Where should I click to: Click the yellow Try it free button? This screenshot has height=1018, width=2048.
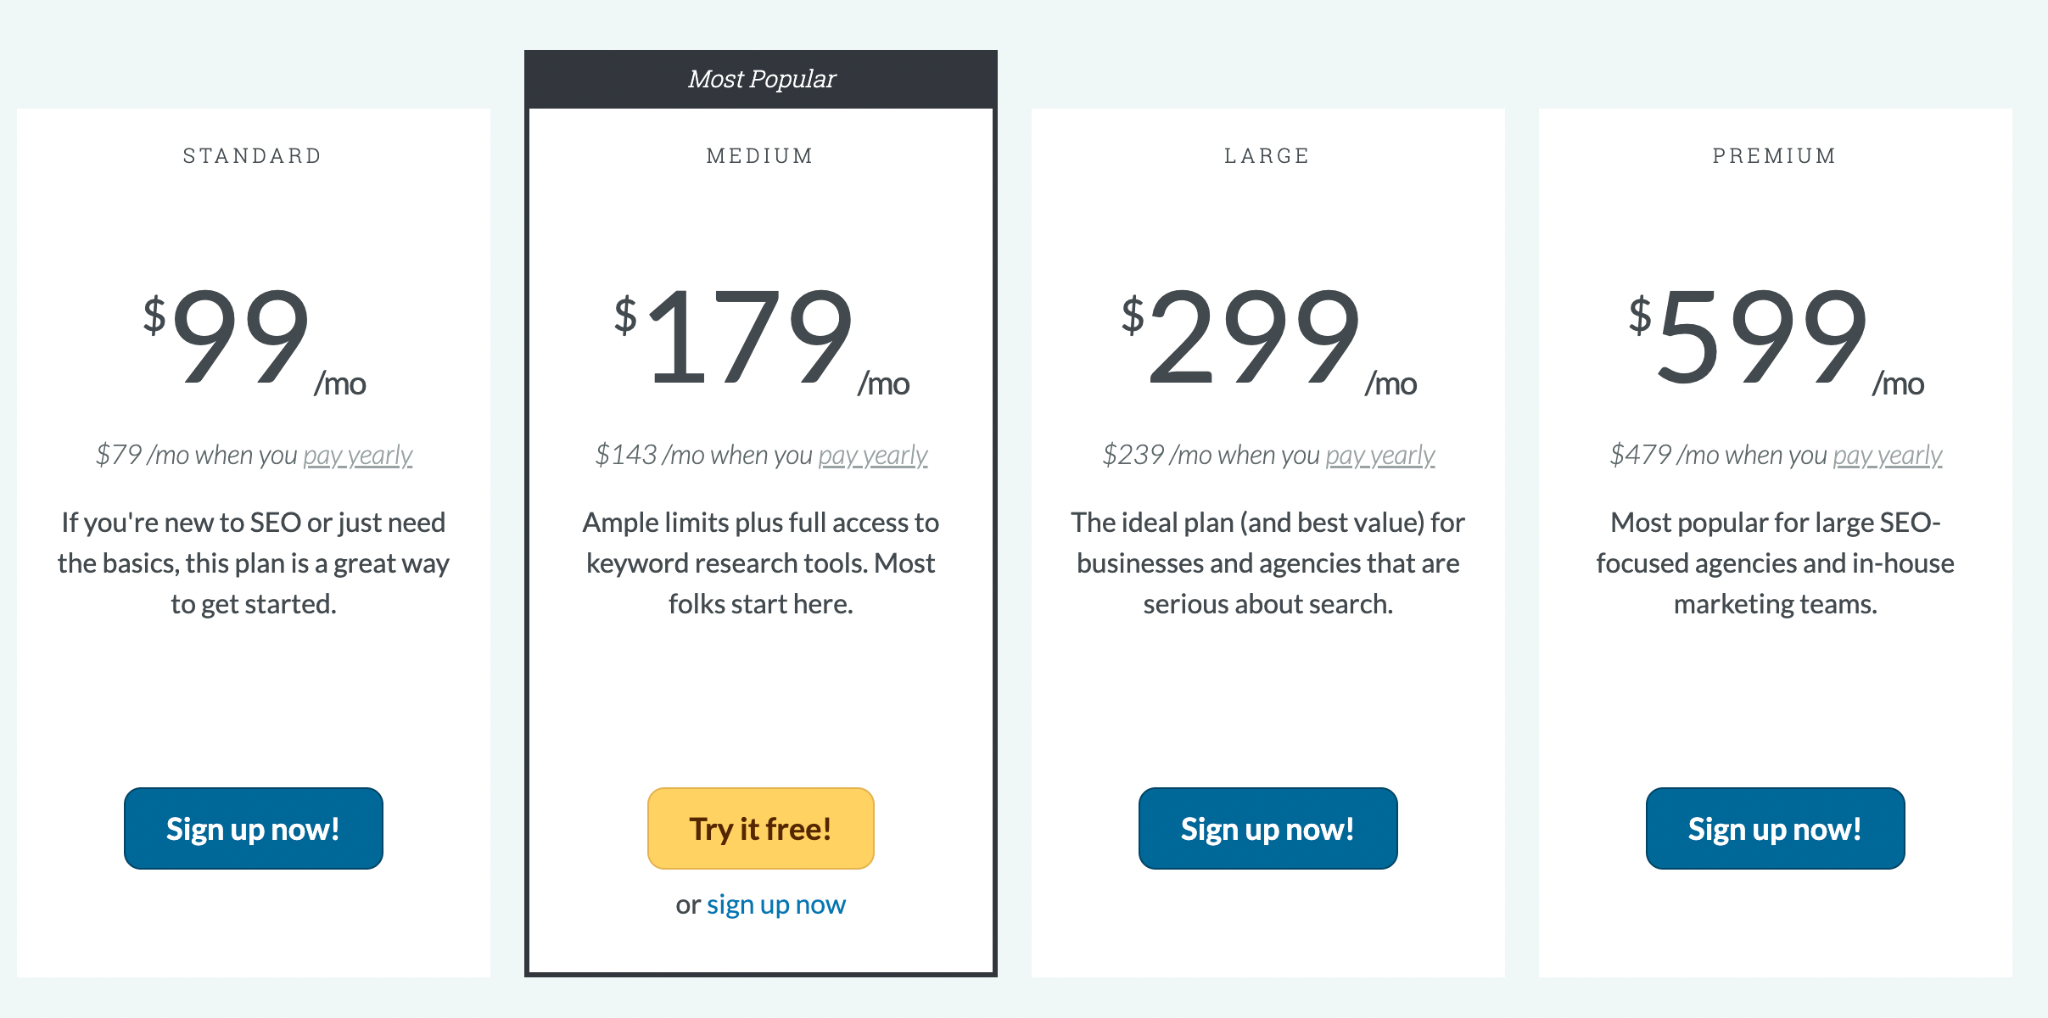pos(761,828)
